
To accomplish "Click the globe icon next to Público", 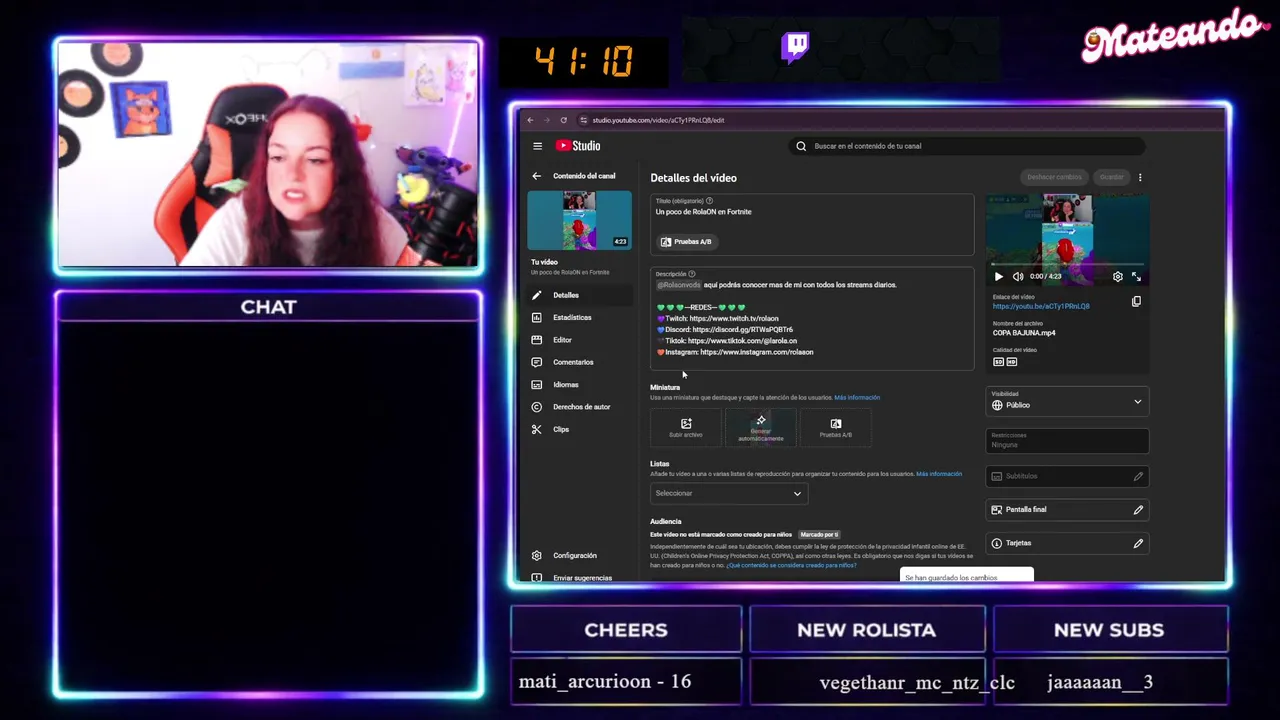I will click(997, 405).
